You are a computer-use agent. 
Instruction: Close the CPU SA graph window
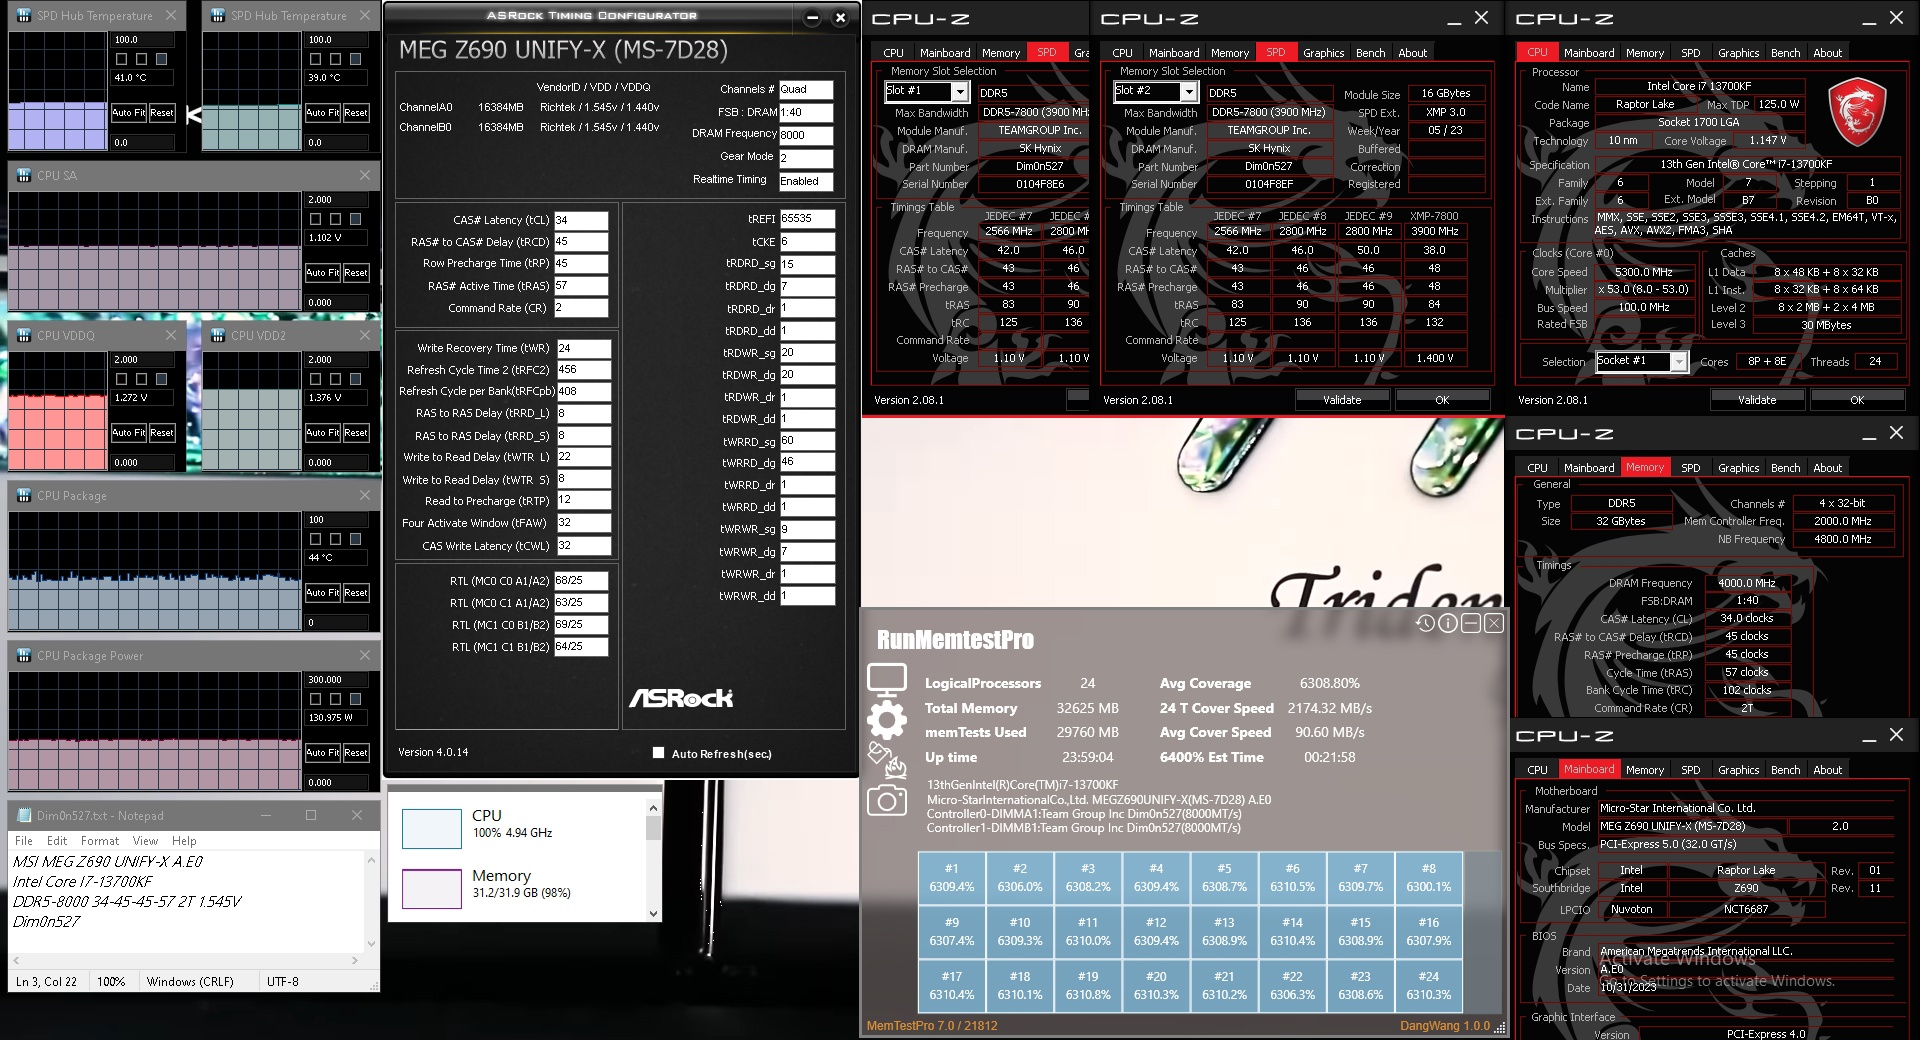coord(365,175)
